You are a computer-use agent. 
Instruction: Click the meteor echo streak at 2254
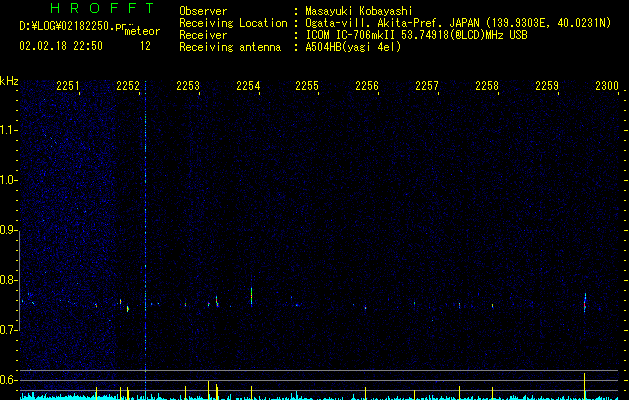coord(252,297)
